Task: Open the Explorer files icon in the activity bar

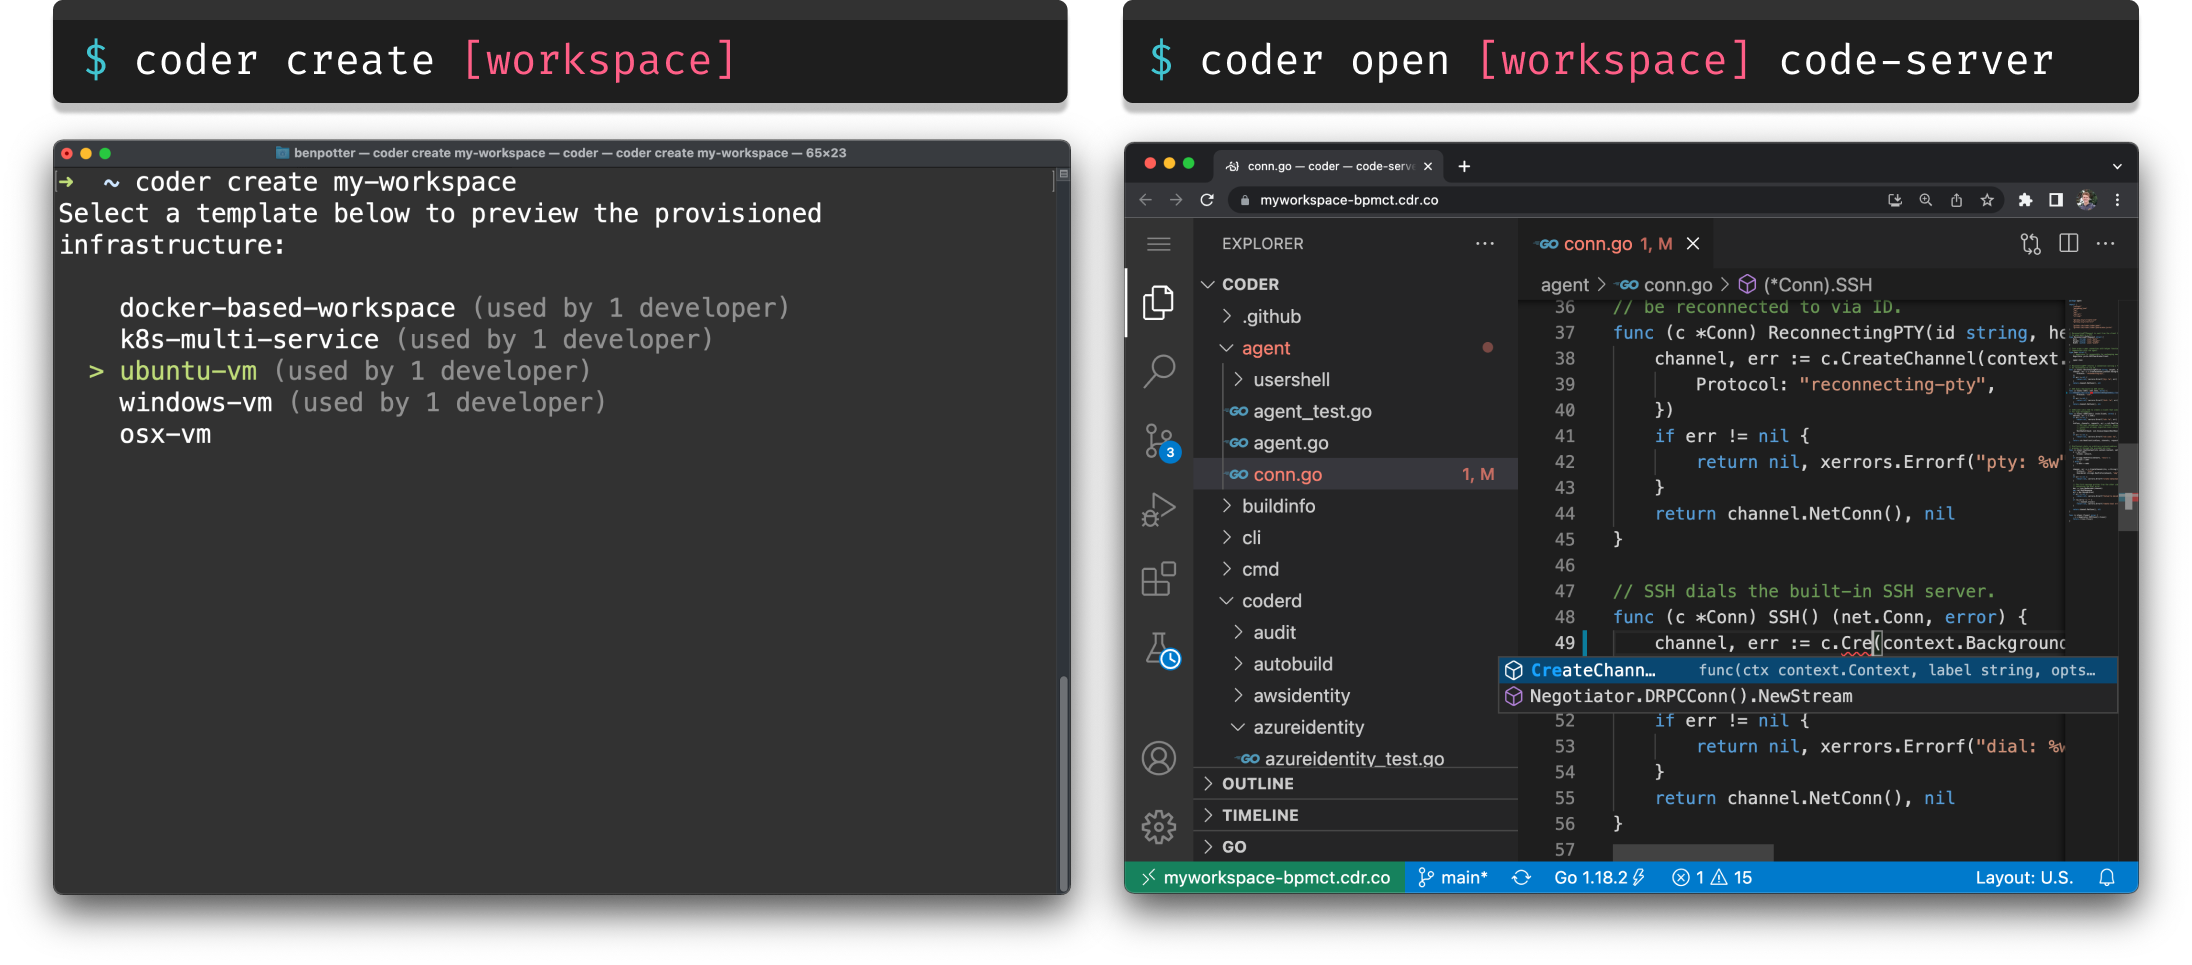Action: coord(1159,302)
